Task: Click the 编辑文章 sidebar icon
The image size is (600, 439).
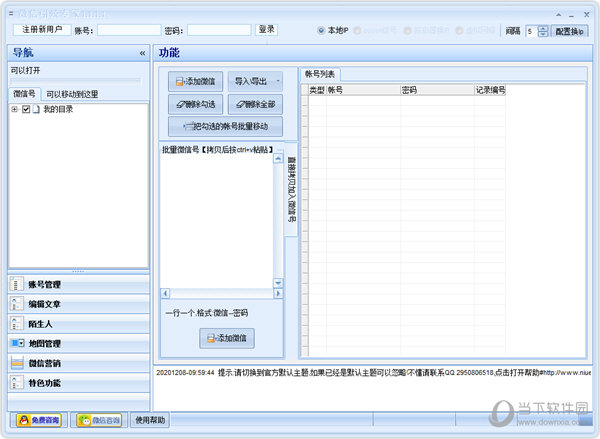Action: (16, 304)
